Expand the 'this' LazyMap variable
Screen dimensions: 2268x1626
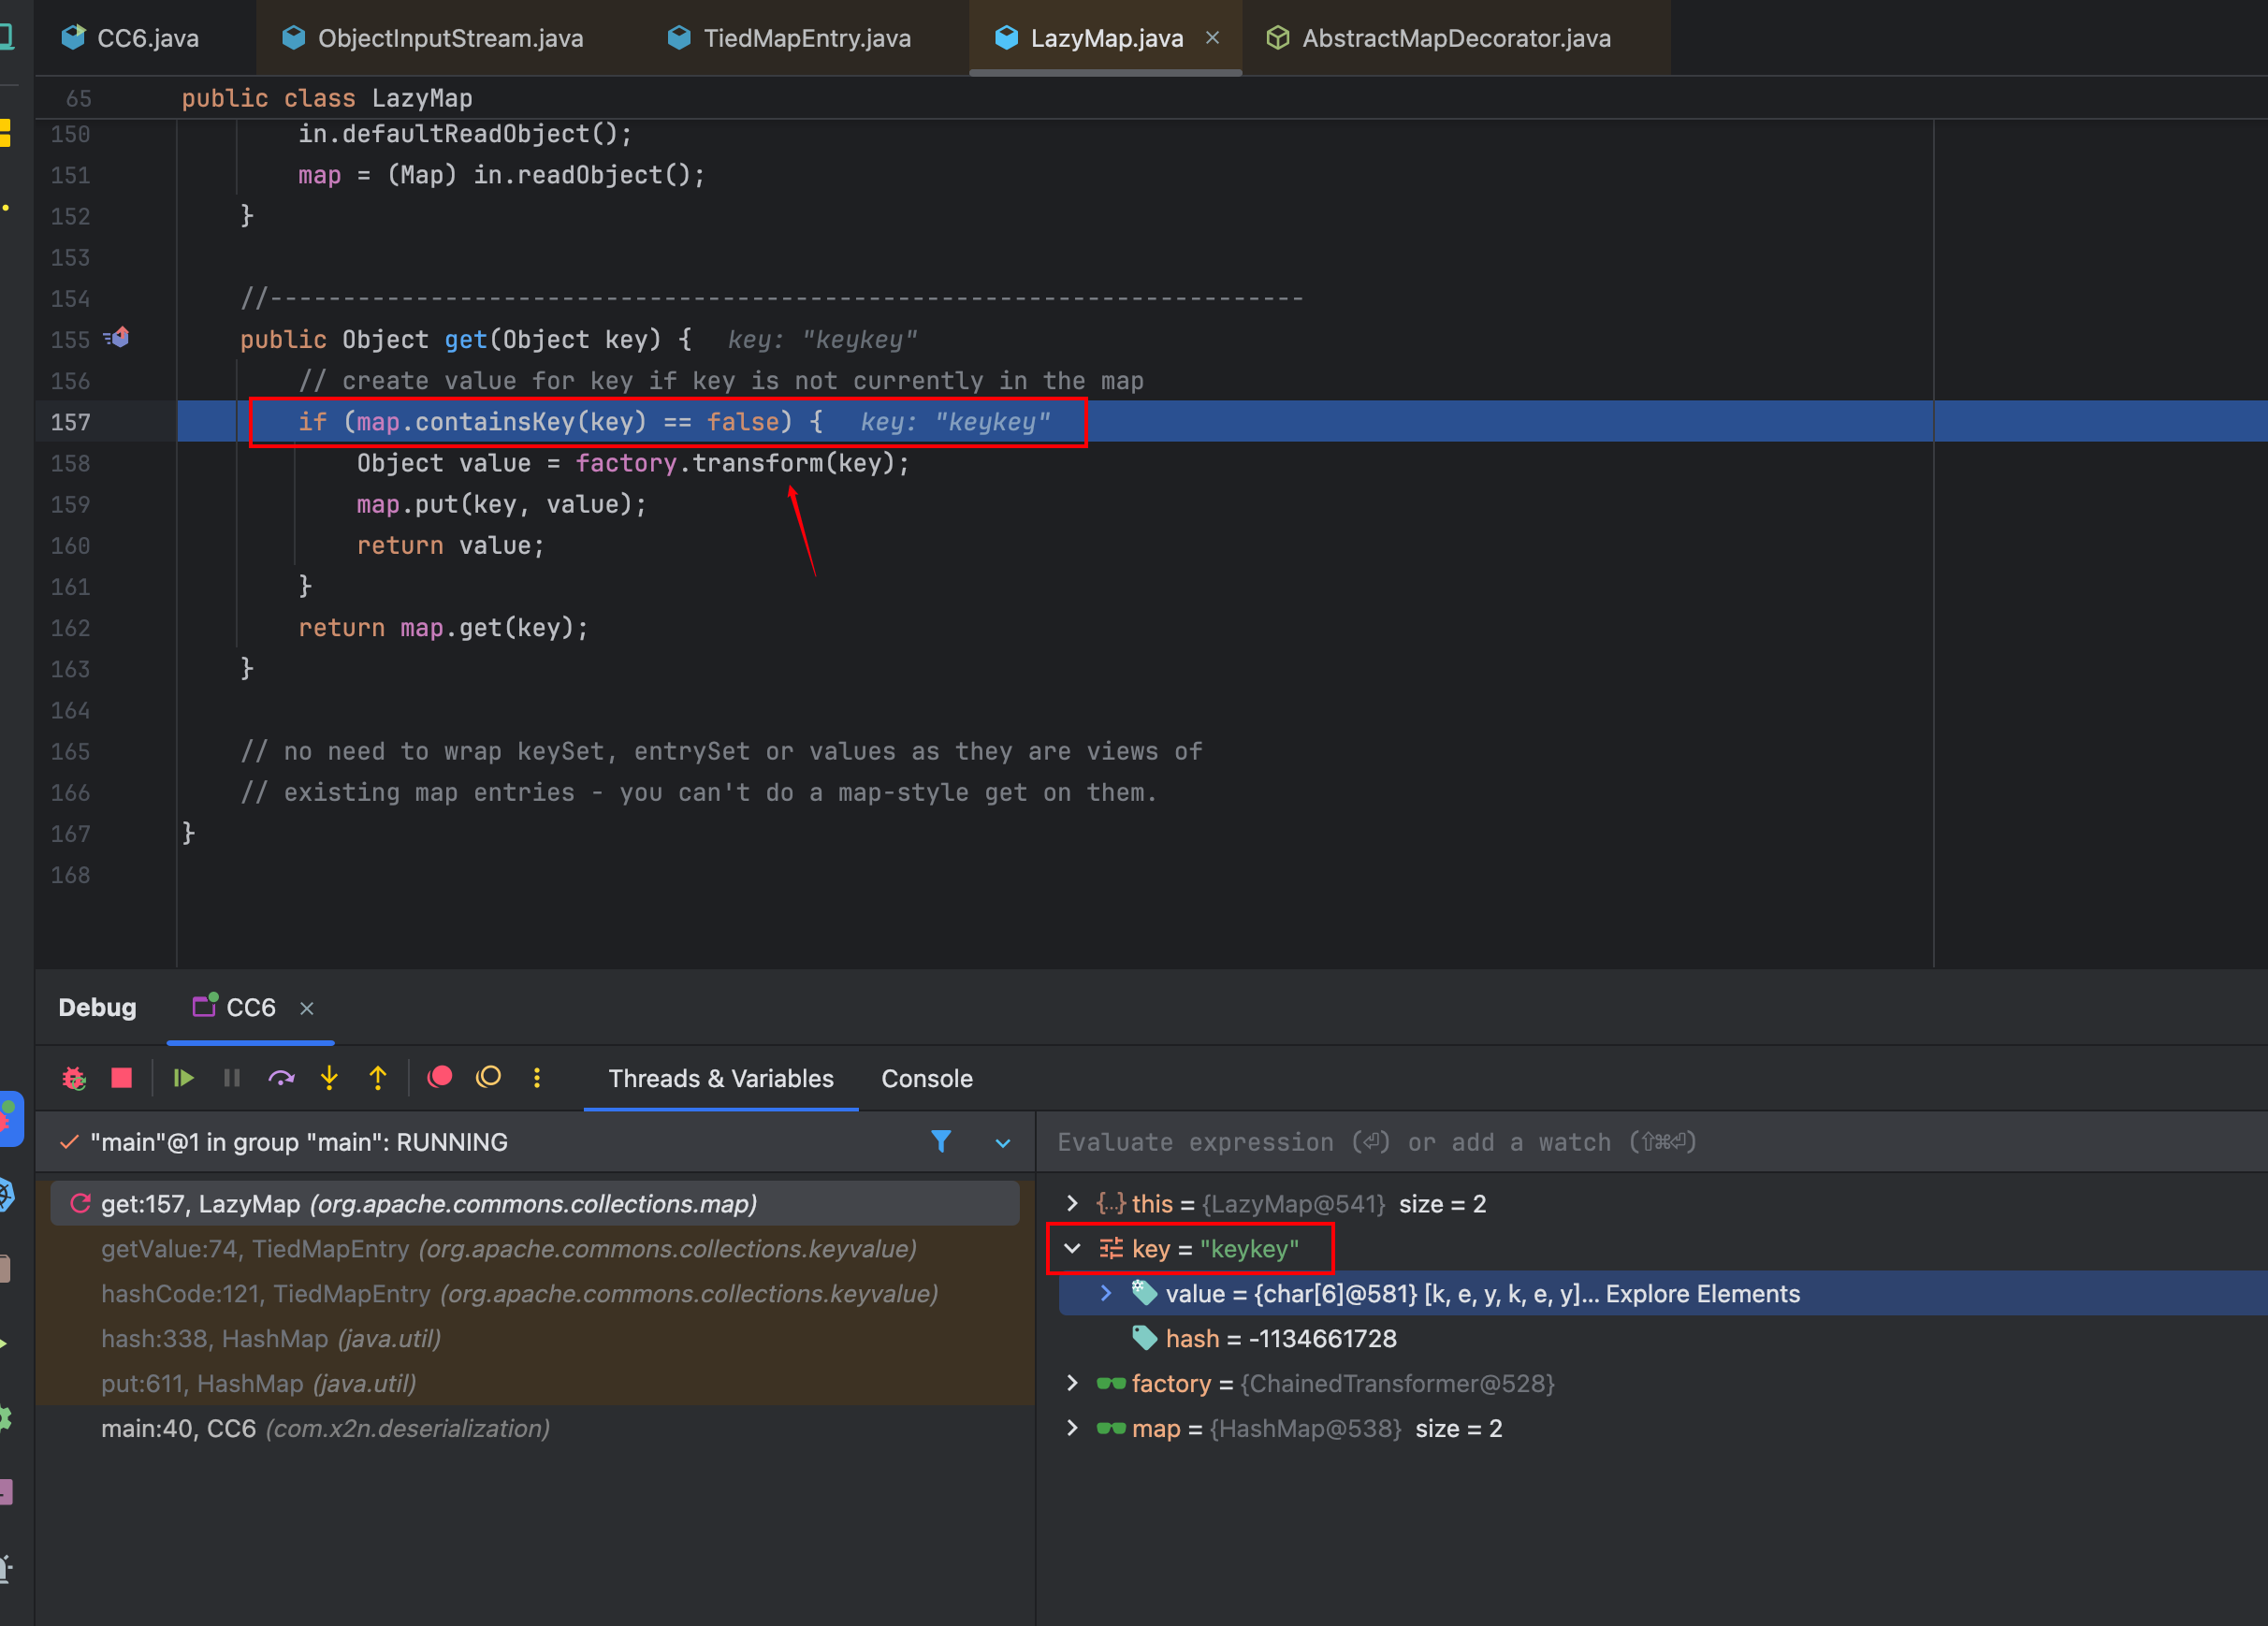click(1073, 1203)
